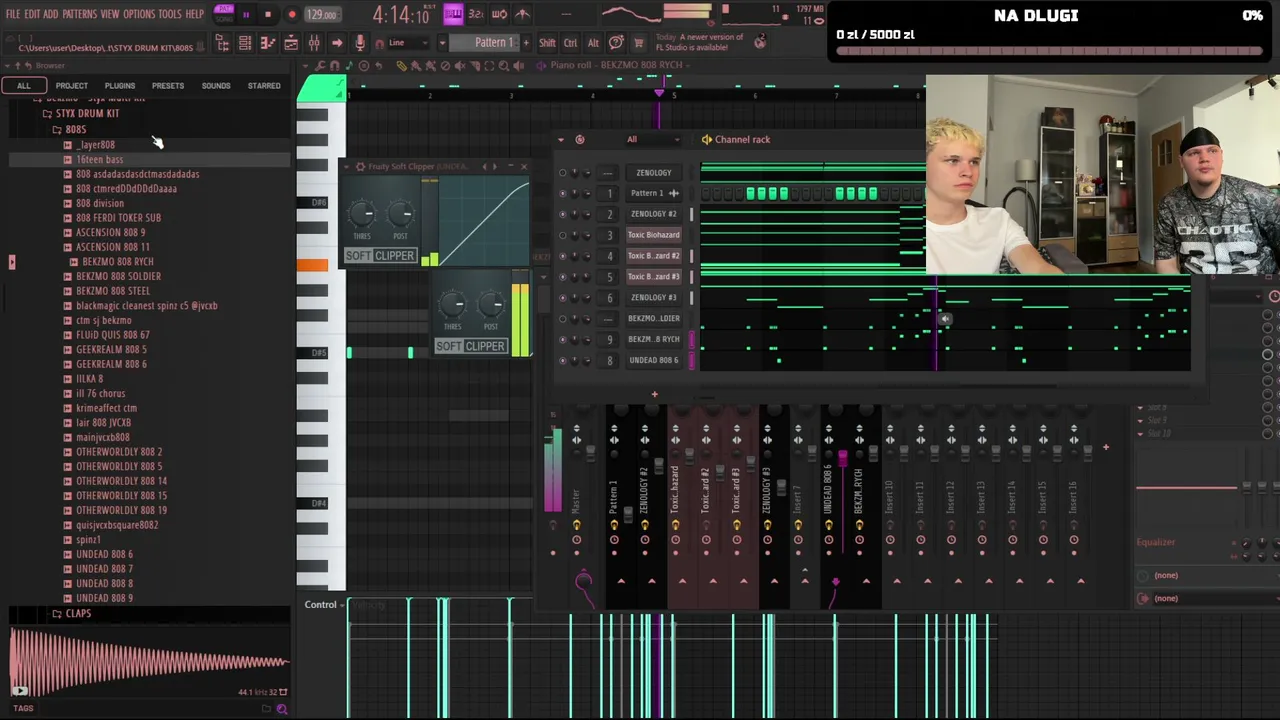1280x720 pixels.
Task: Click the record button in transport
Action: coord(292,15)
